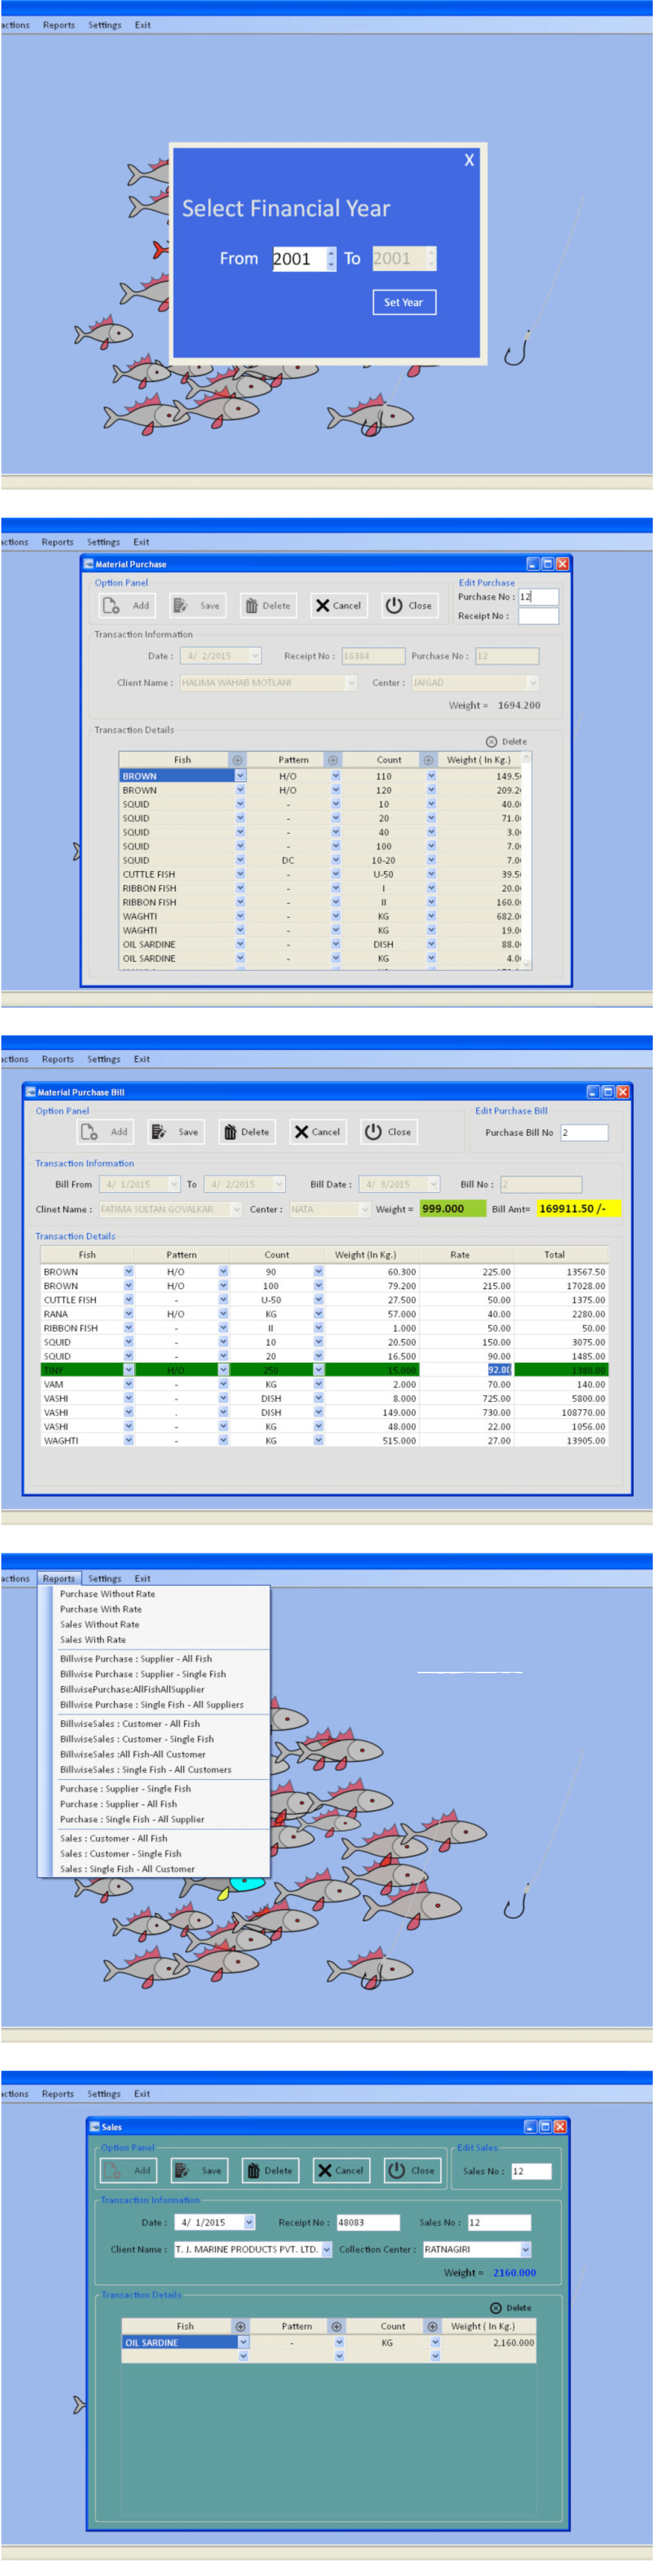Viewport: 654px width, 2576px height.
Task: Select WAGHTI row with 682 weight in Material Purchase
Action: click(x=325, y=916)
